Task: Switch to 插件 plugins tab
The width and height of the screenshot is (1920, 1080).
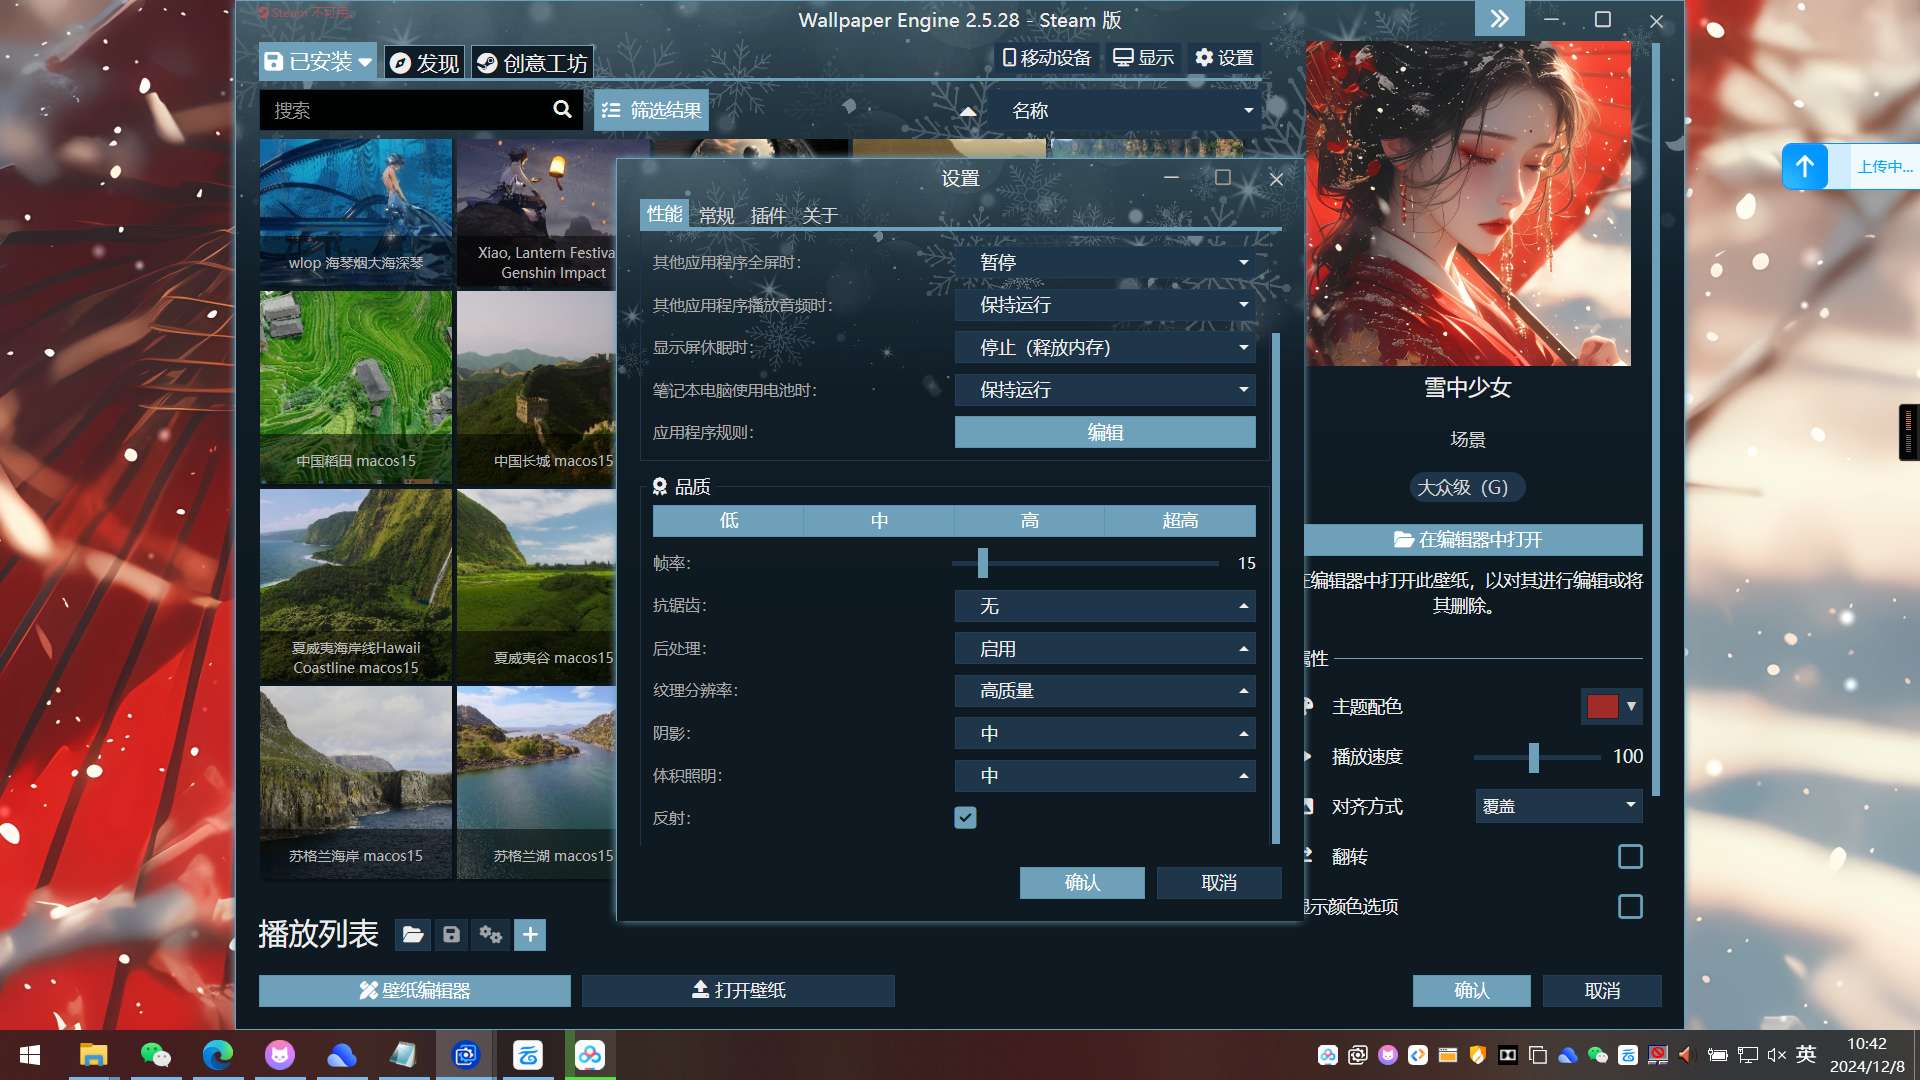Action: click(768, 215)
